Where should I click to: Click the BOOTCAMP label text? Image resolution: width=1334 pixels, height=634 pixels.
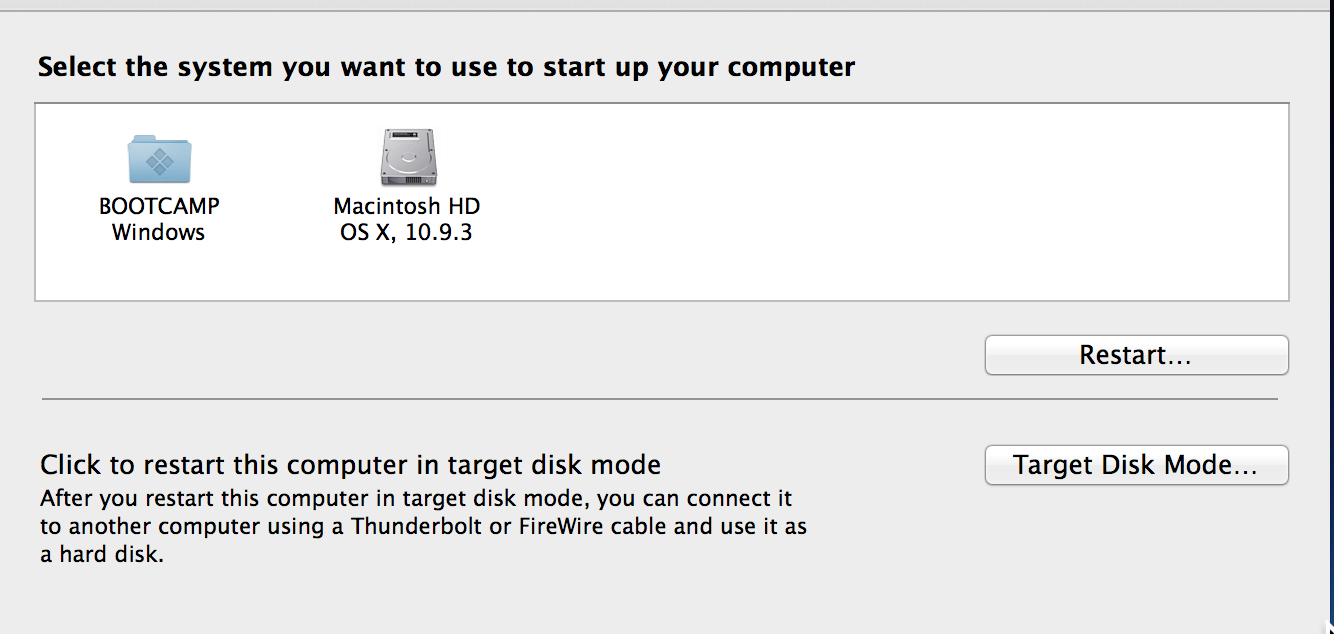159,207
